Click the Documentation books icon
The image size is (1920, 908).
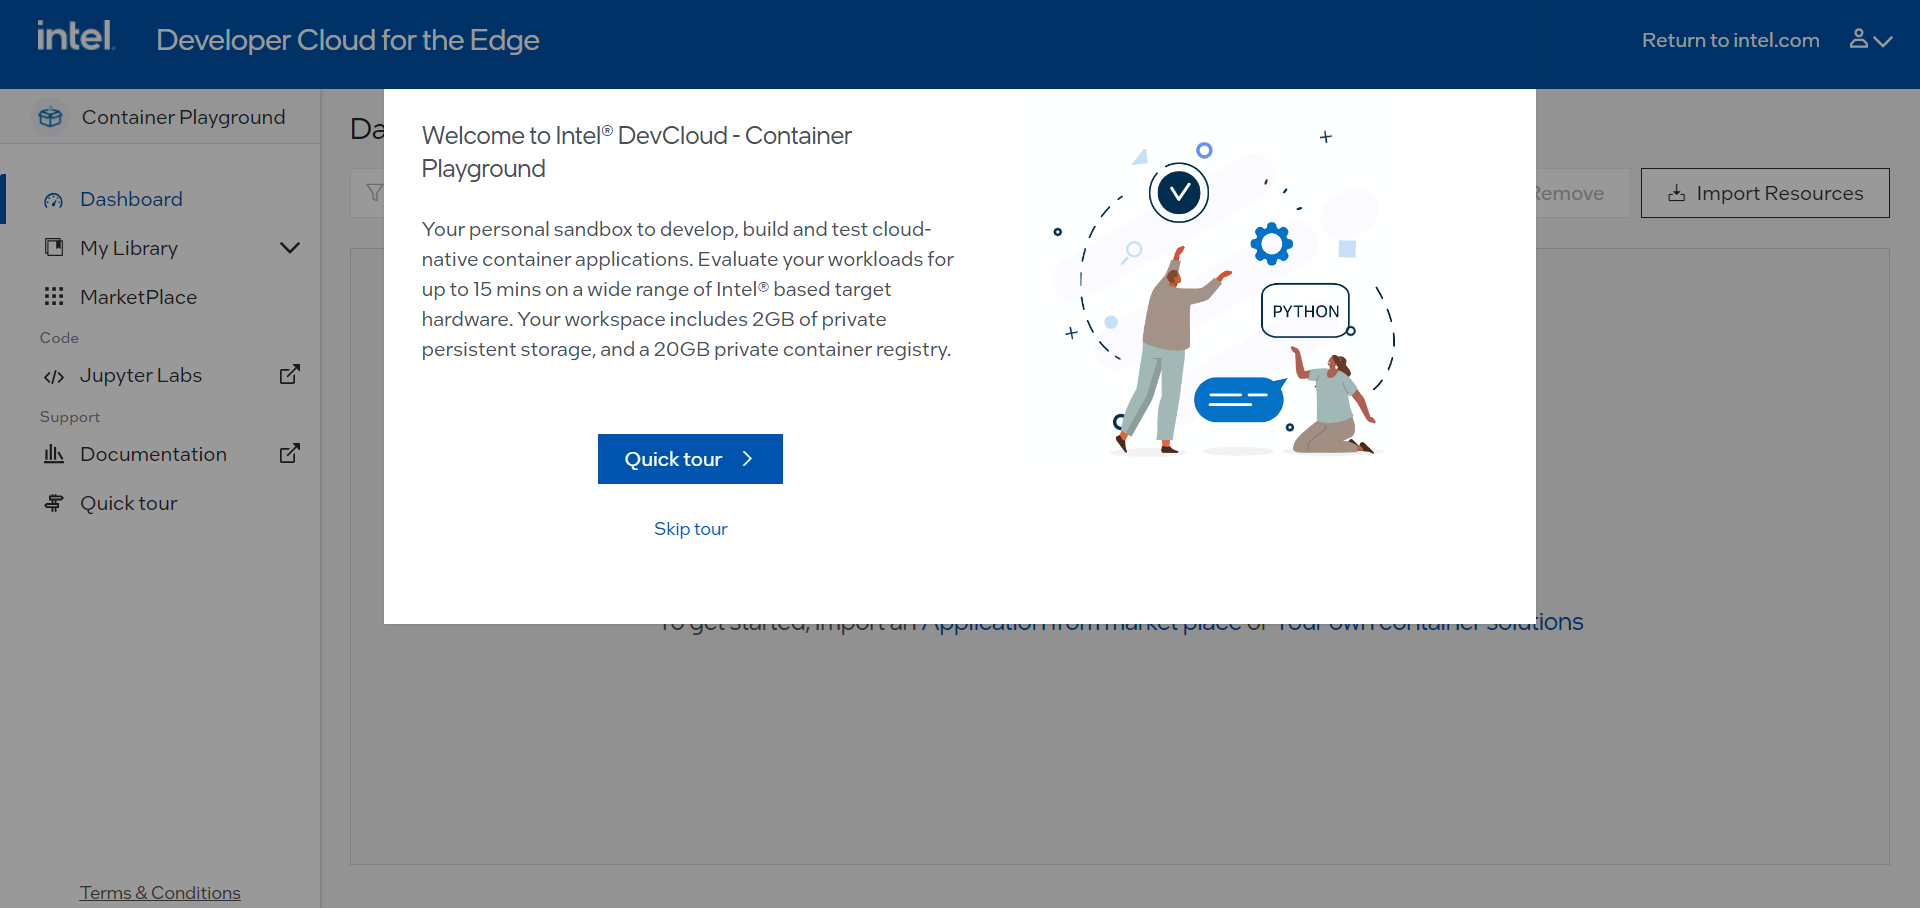click(54, 454)
